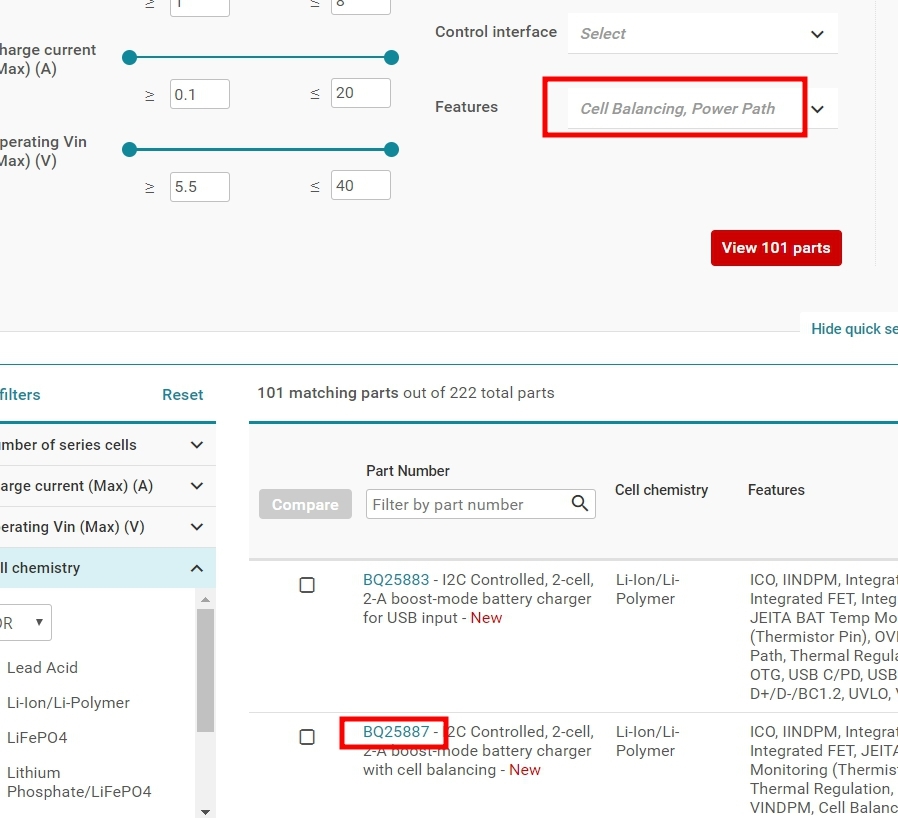This screenshot has height=818, width=898.
Task: Click the charge current minimum field 0.1
Action: (200, 94)
